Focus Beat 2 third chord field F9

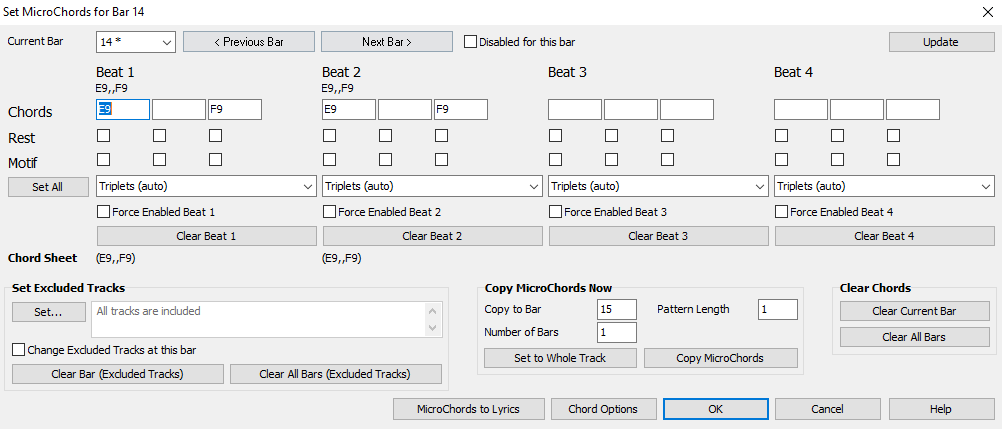(461, 109)
